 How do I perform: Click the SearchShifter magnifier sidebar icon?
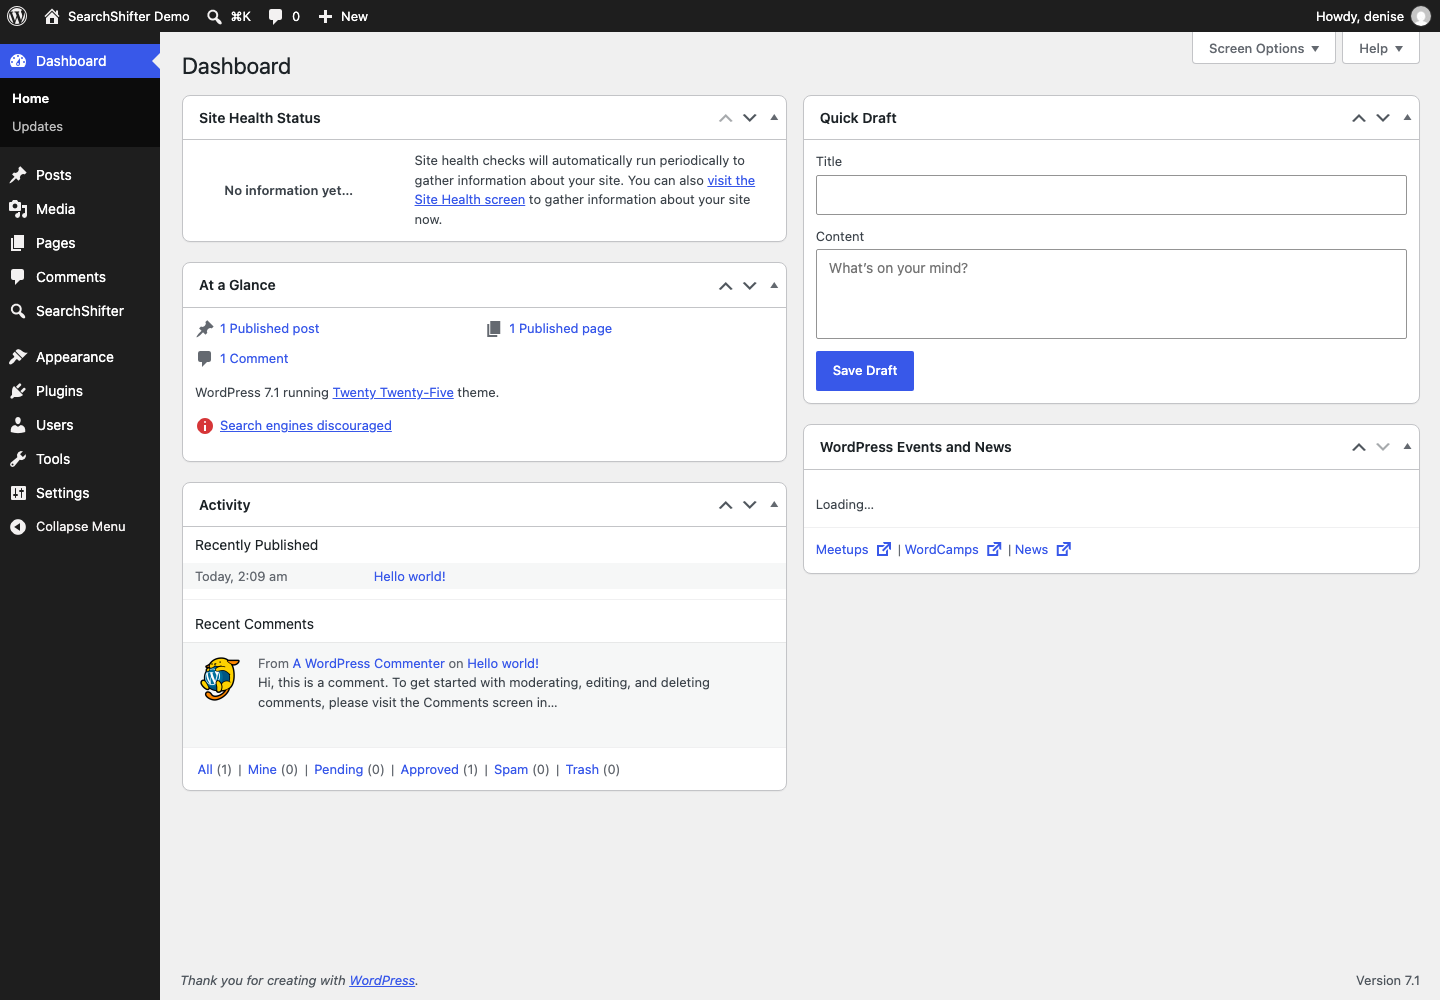click(18, 311)
